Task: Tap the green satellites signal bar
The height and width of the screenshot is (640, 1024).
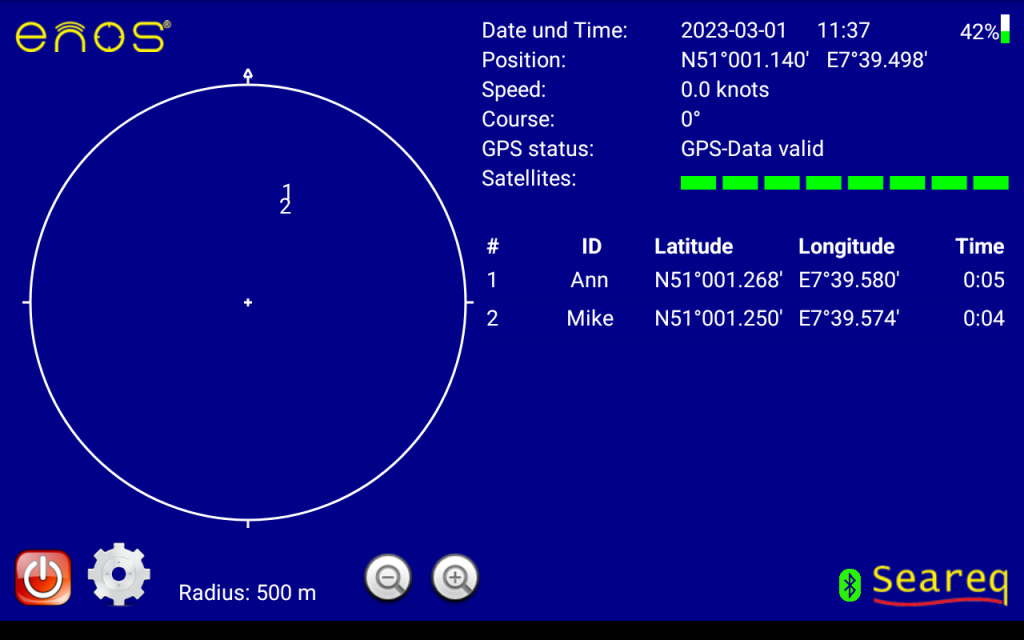Action: point(844,183)
